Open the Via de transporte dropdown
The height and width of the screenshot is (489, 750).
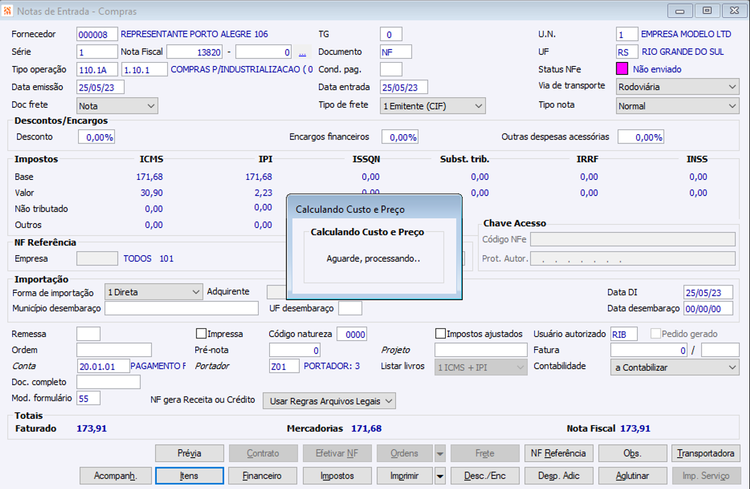[677, 87]
